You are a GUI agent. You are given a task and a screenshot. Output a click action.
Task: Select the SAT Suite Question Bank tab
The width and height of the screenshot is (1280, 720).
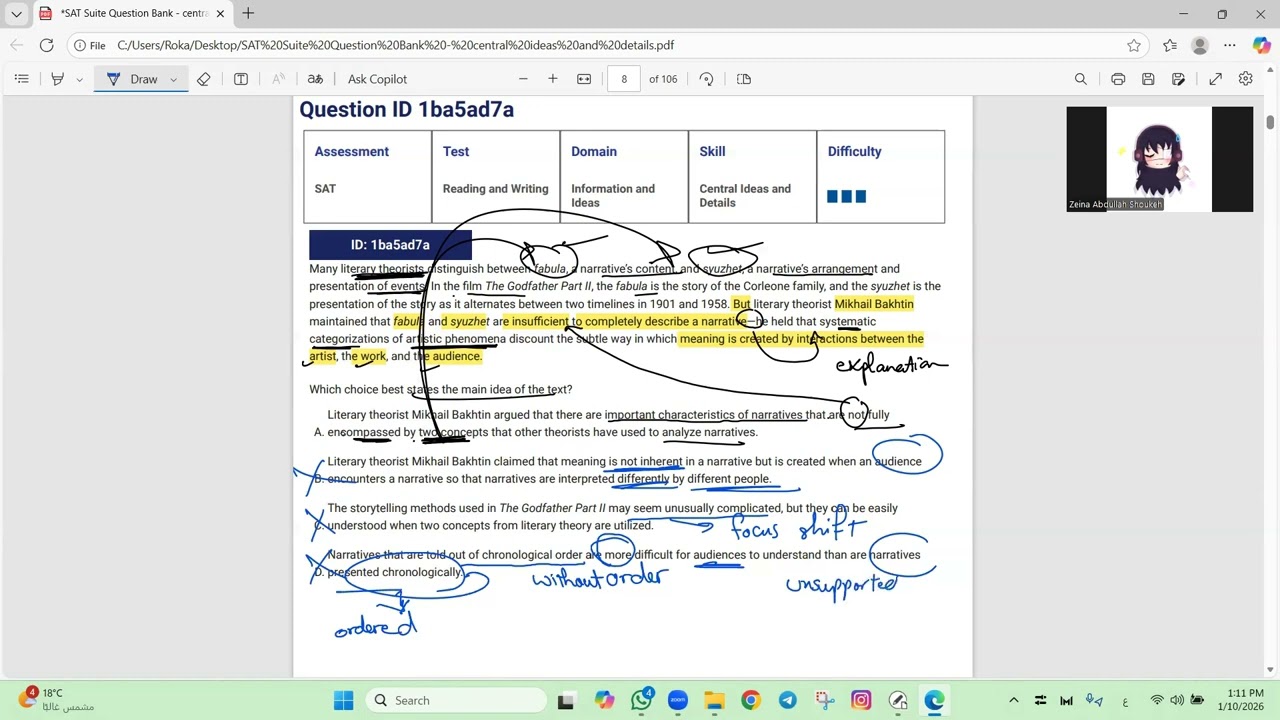point(133,14)
